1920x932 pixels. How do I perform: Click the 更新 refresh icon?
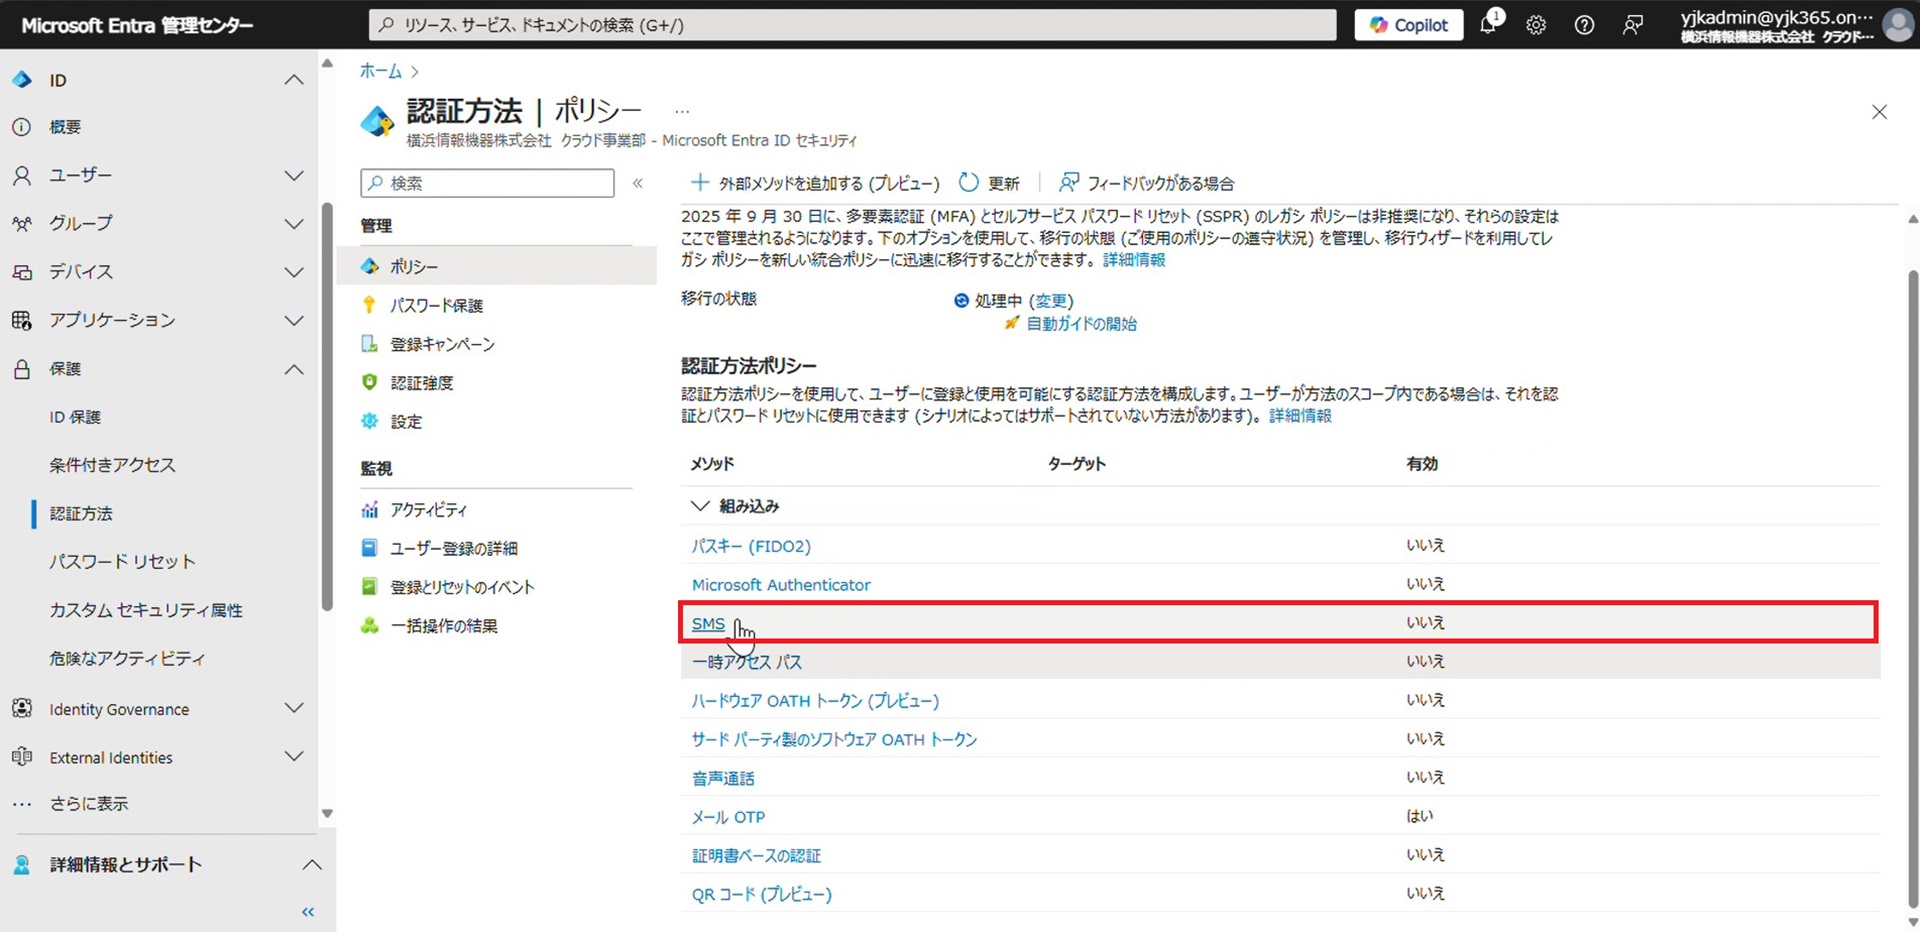click(x=968, y=183)
